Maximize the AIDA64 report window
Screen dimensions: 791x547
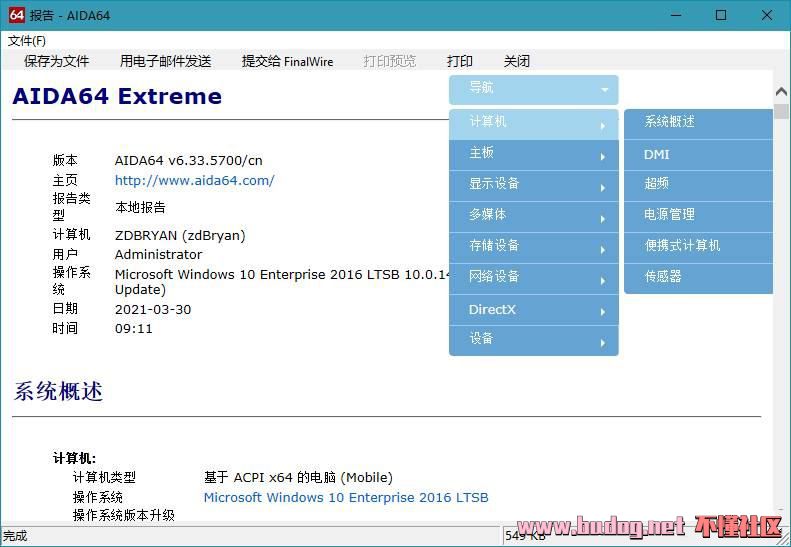point(721,15)
